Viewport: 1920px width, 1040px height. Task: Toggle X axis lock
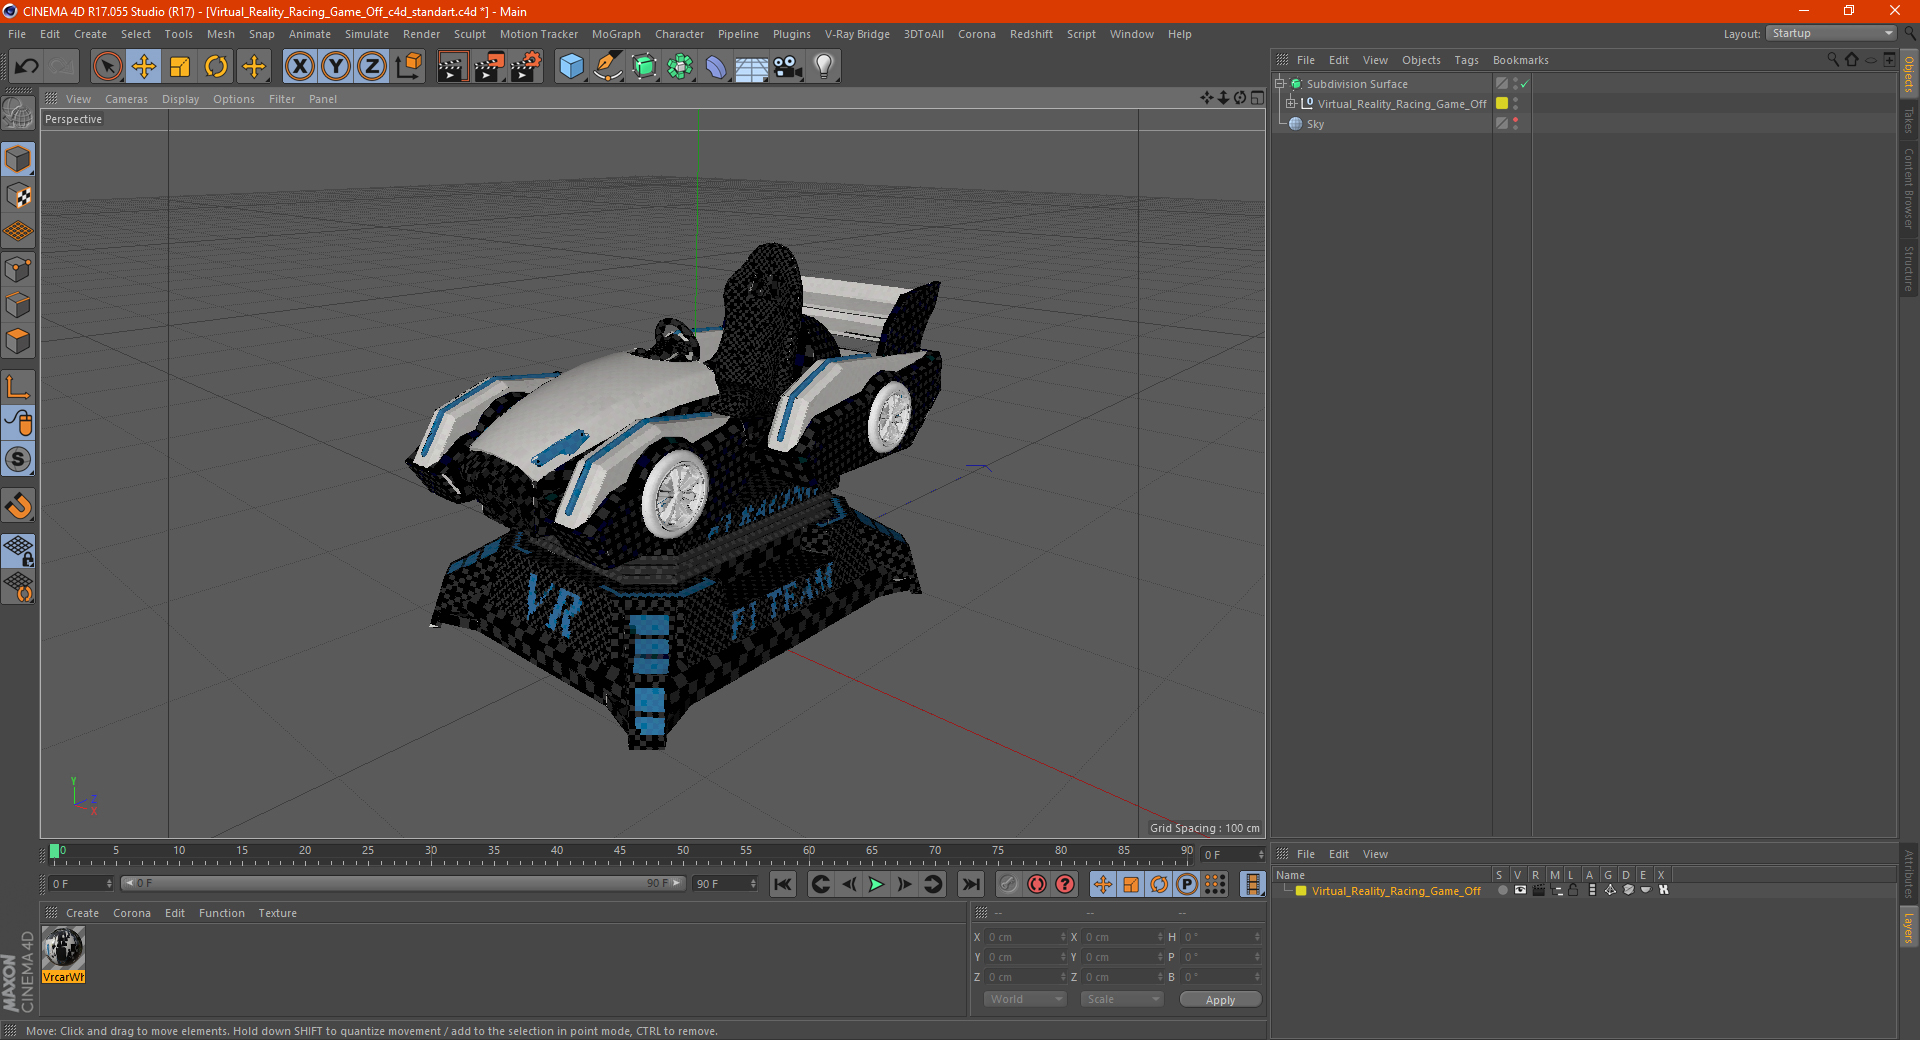point(299,67)
